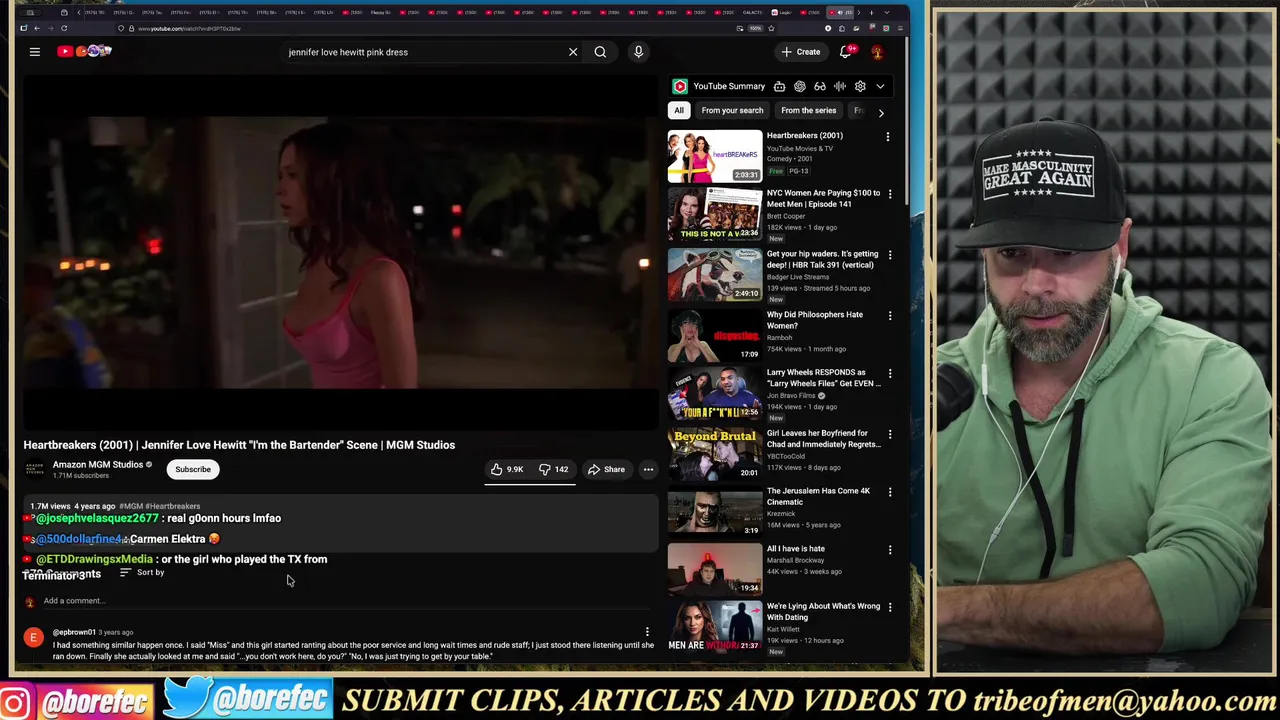The height and width of the screenshot is (720, 1280).
Task: Open options for Get your hip waders
Action: click(888, 255)
